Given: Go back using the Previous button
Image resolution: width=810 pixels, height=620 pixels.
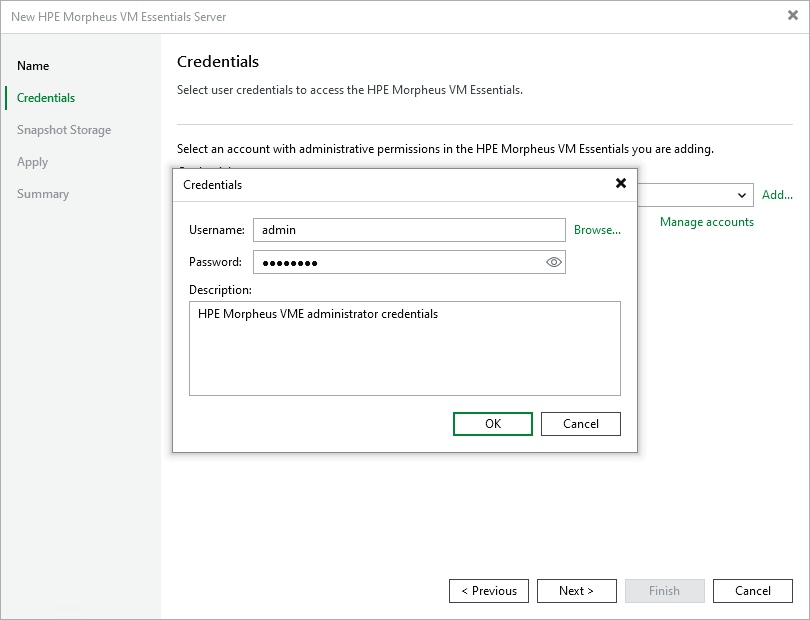Looking at the screenshot, I should coord(489,590).
